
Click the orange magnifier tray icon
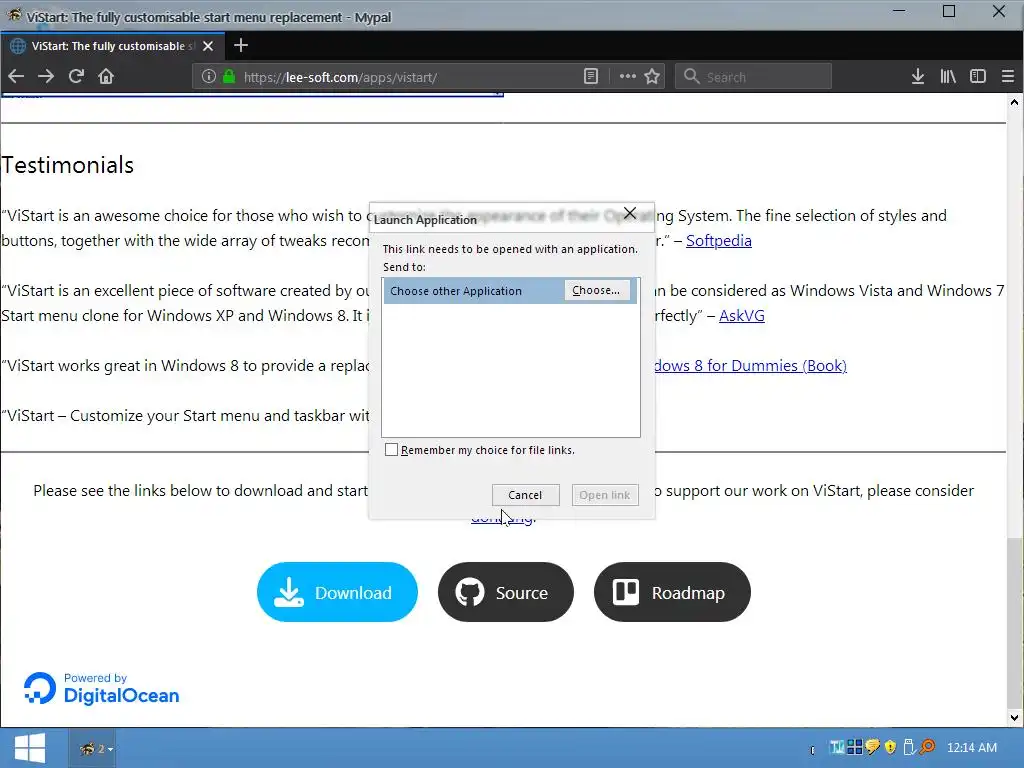coord(927,746)
